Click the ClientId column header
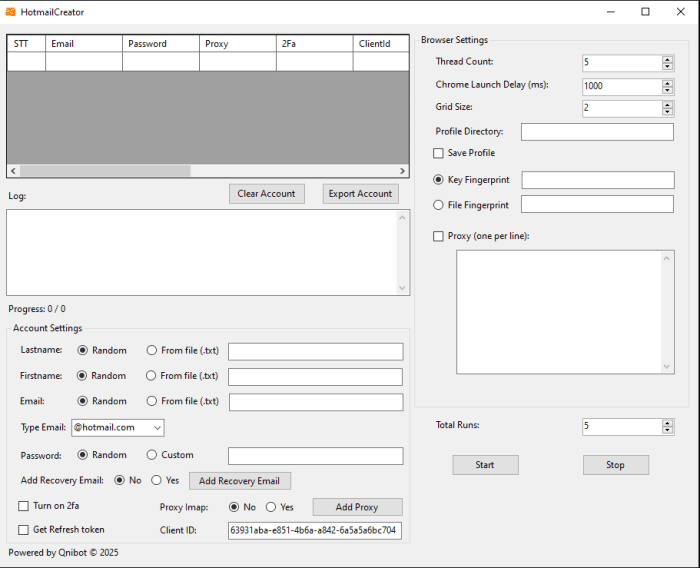 [381, 44]
